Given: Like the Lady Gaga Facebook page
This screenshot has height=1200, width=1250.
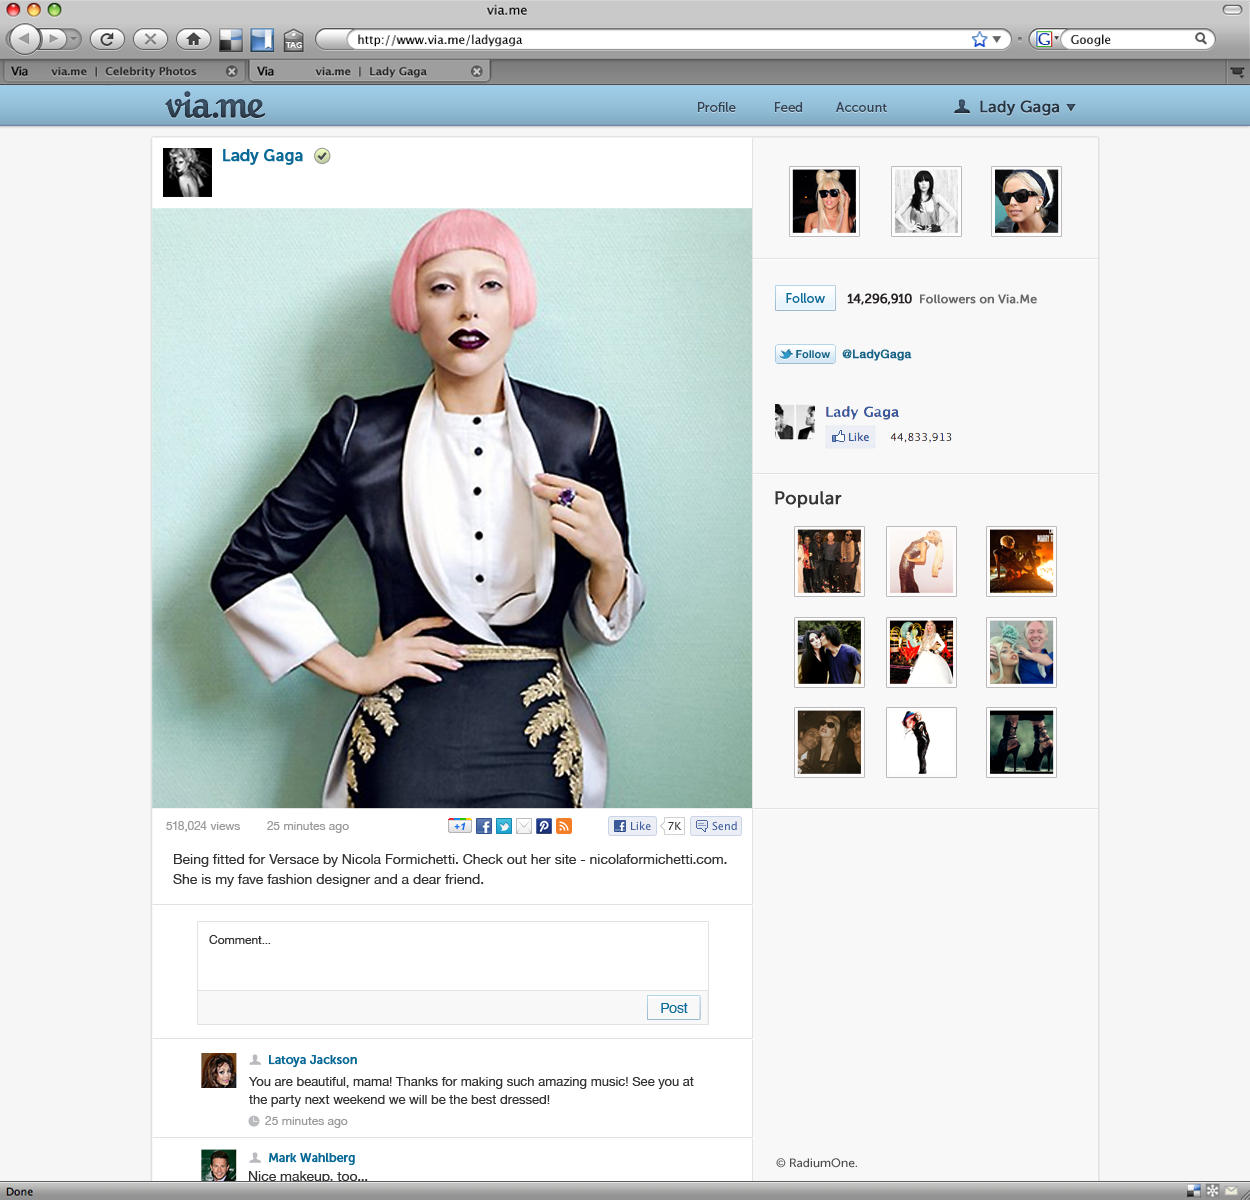Looking at the screenshot, I should pos(850,437).
